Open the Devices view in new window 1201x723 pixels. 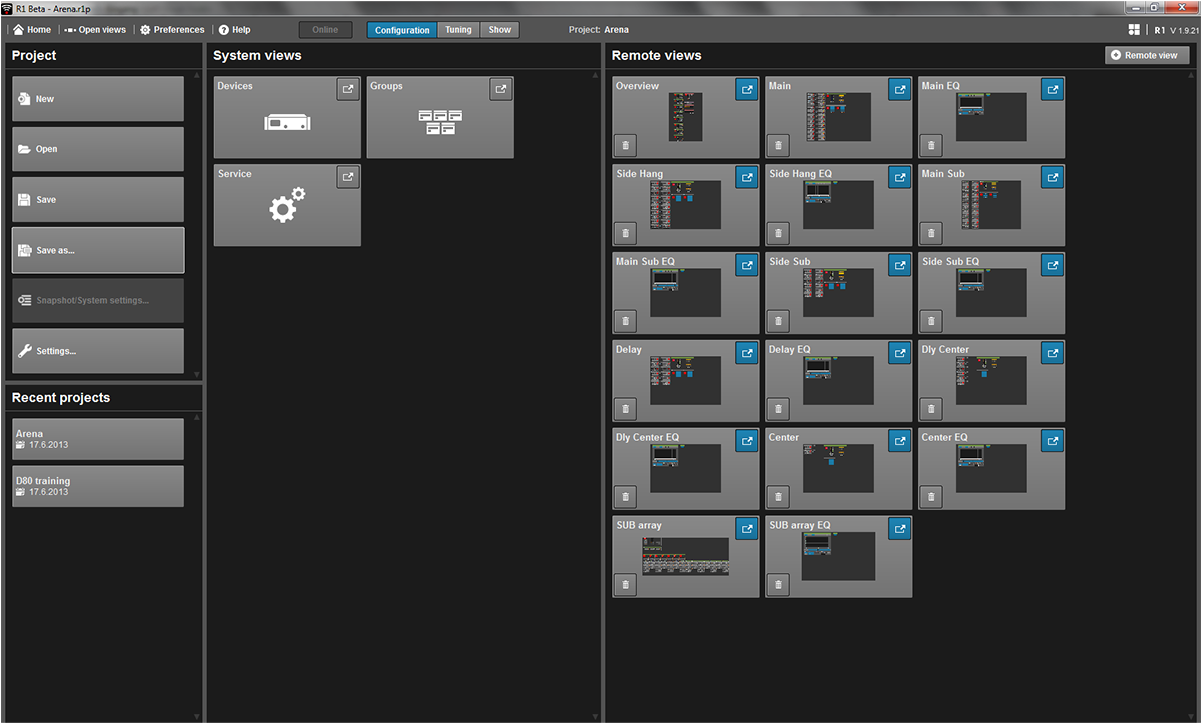347,90
